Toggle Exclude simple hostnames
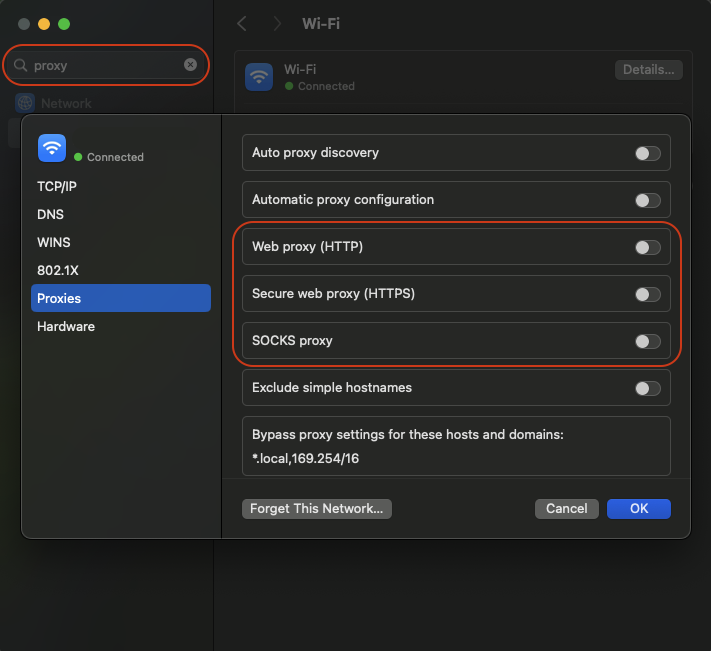 (647, 388)
